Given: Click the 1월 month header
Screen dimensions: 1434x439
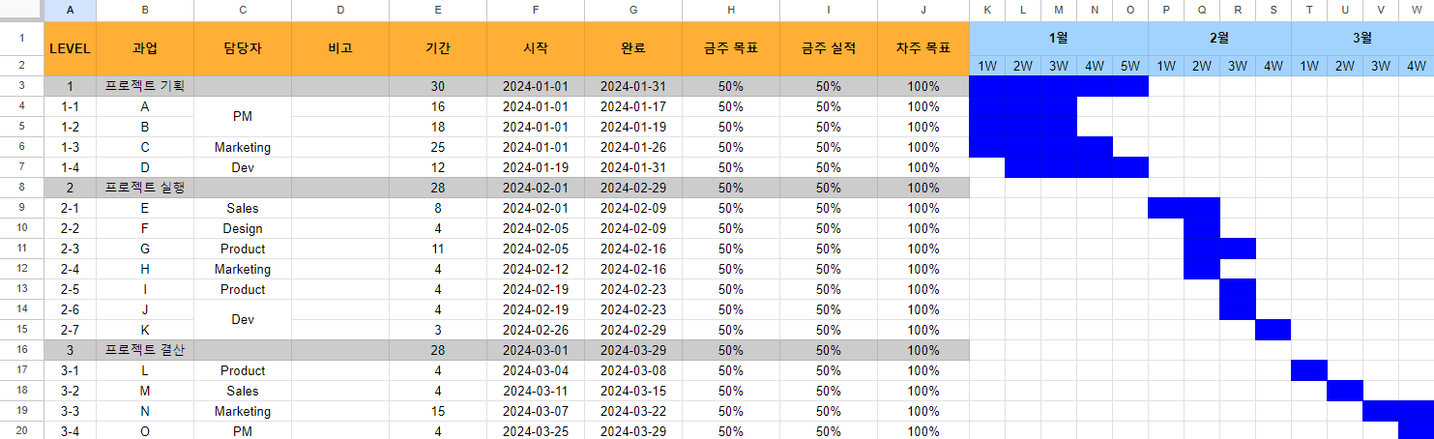Looking at the screenshot, I should tap(1059, 38).
